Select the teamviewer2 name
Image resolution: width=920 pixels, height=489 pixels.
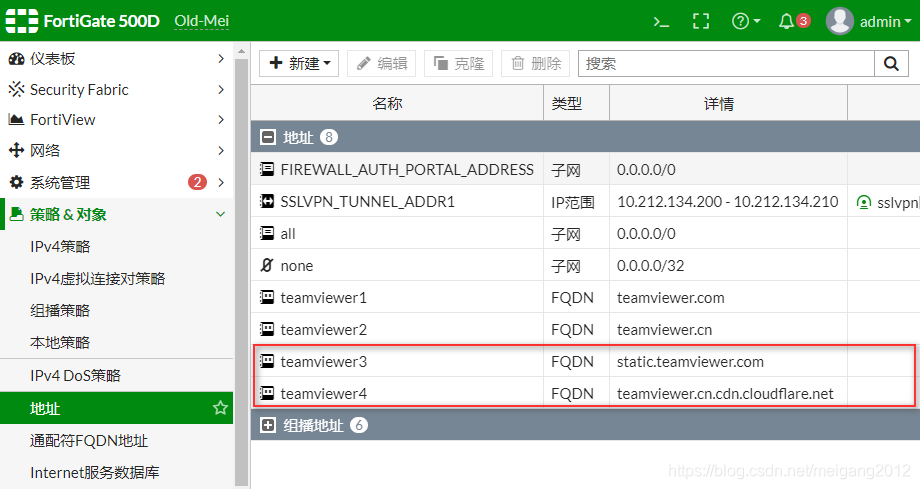[x=323, y=330]
